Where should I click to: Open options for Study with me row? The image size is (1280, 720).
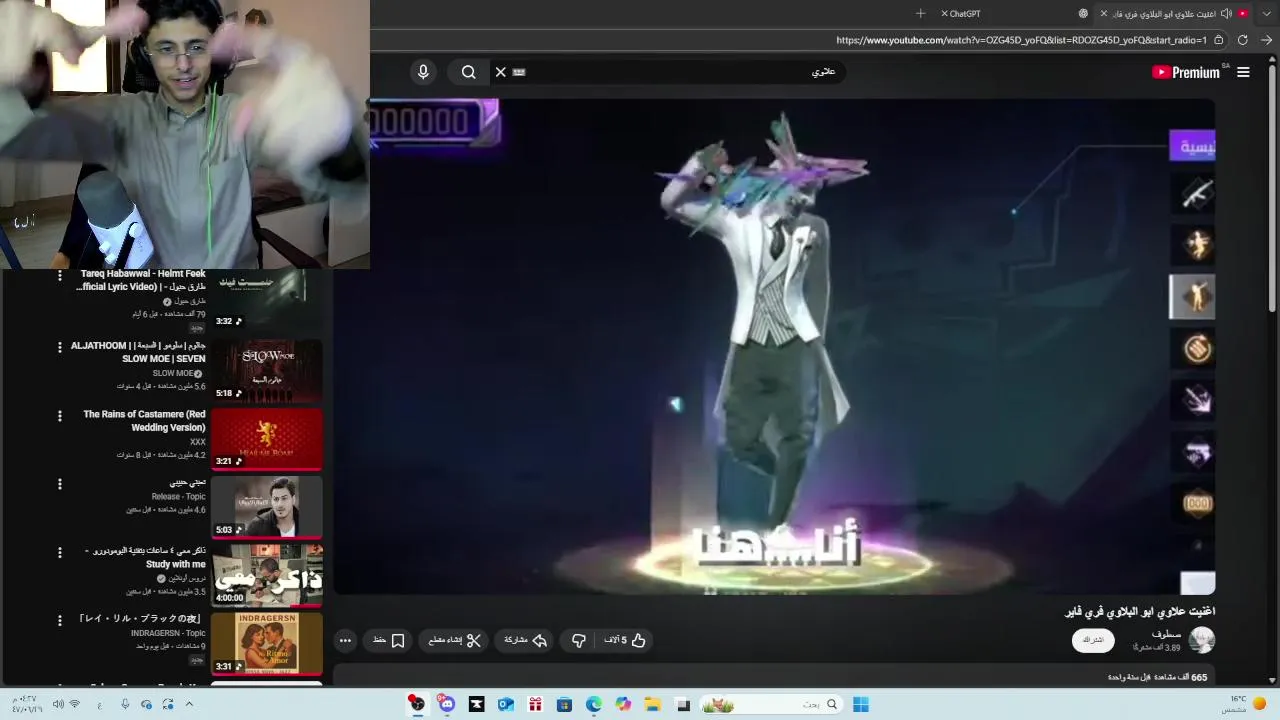[x=60, y=552]
